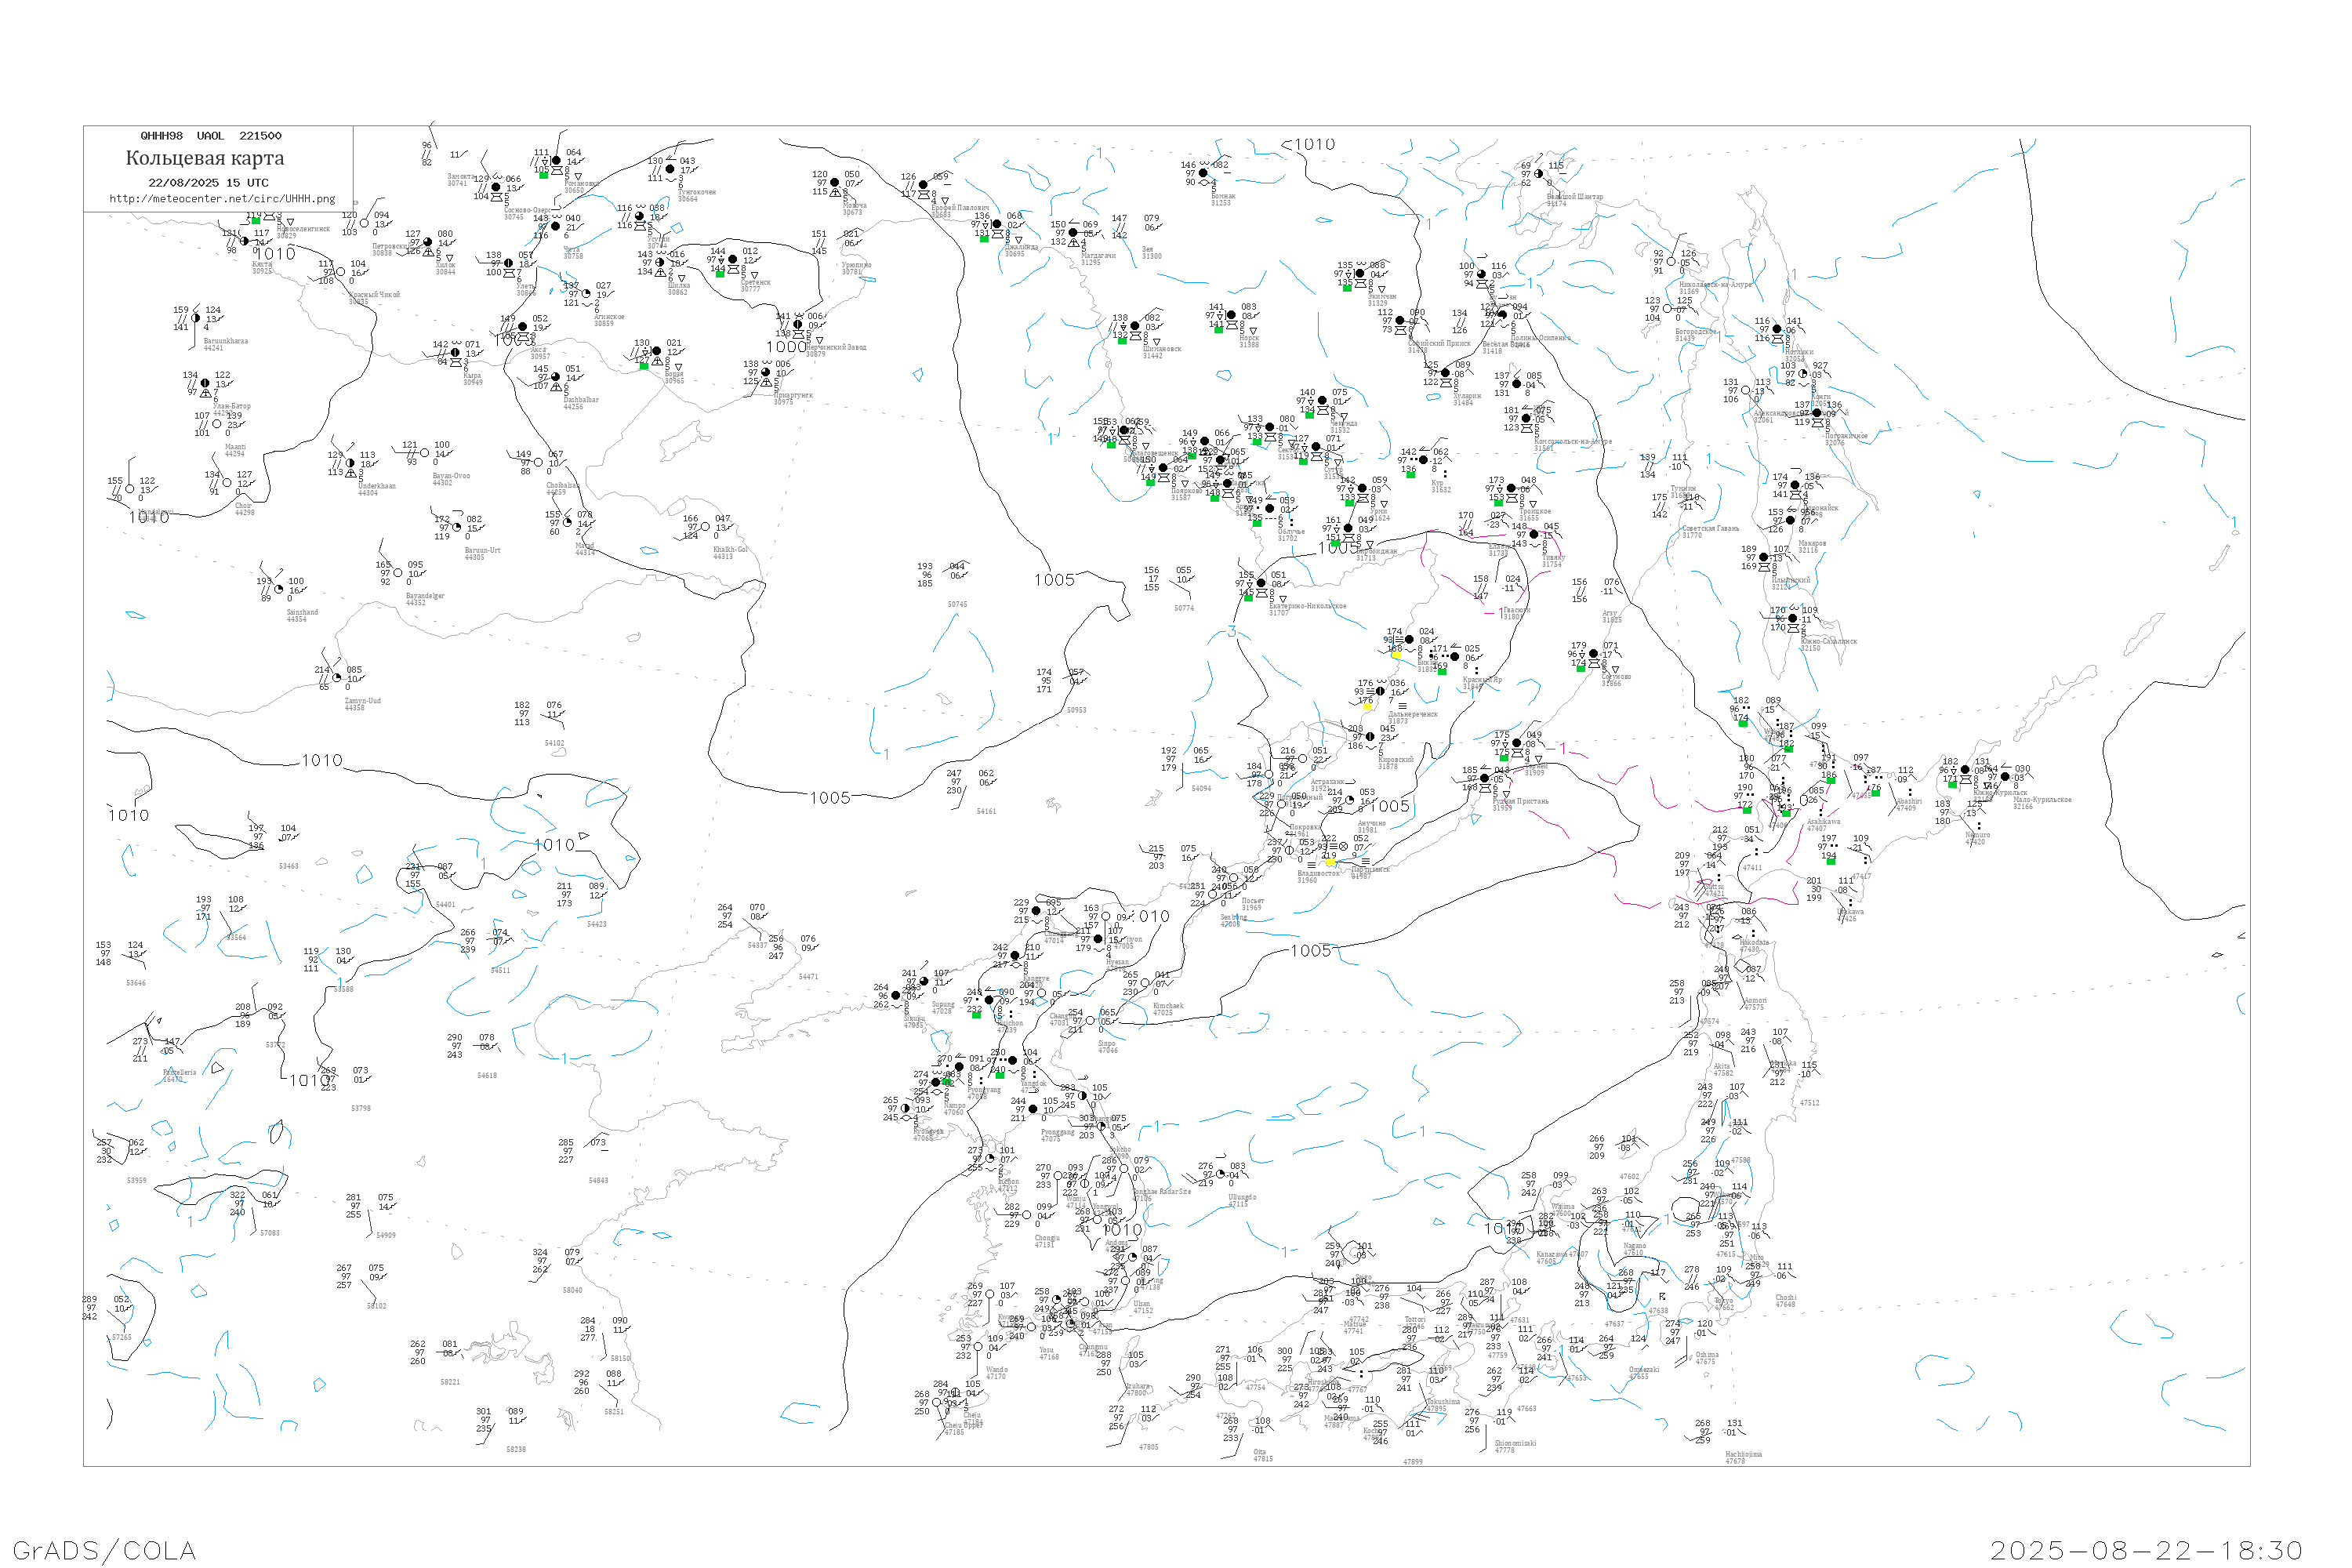Click the Южно-Сахалинск filled station circle
The image size is (2352, 1568).
coord(1792,619)
